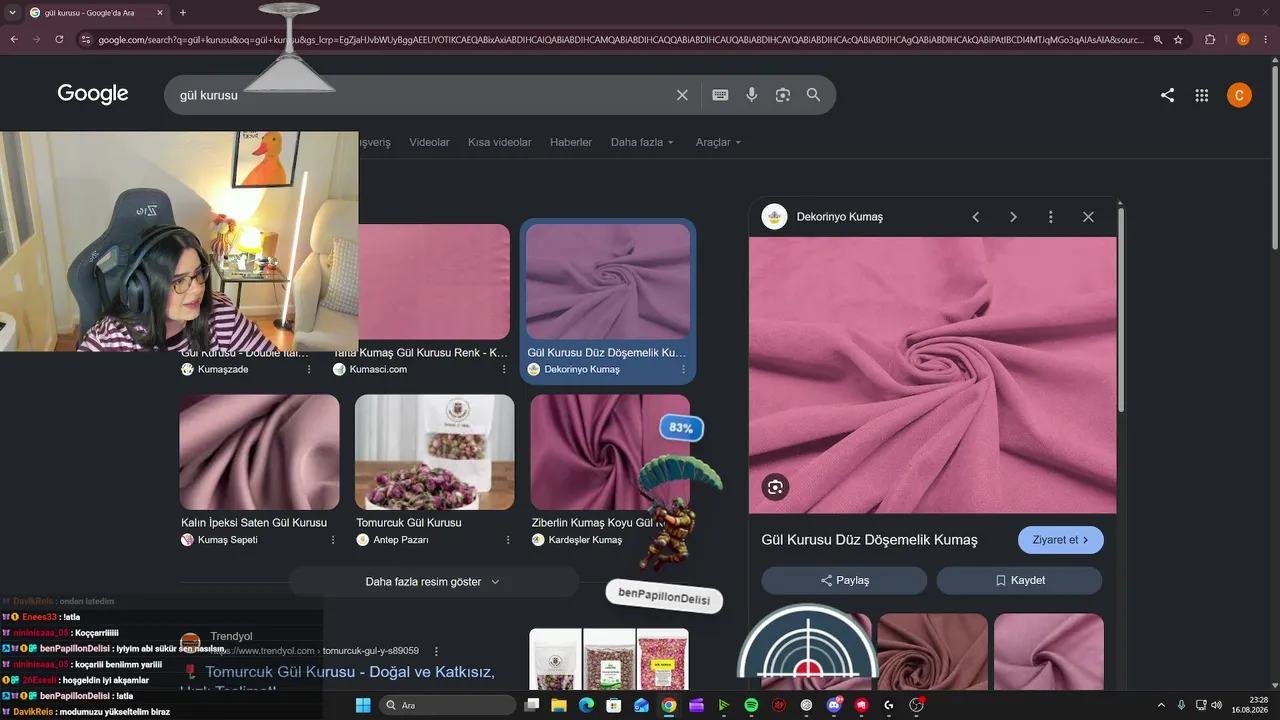1280x720 pixels.
Task: Go to the Google logo homepage
Action: (93, 94)
